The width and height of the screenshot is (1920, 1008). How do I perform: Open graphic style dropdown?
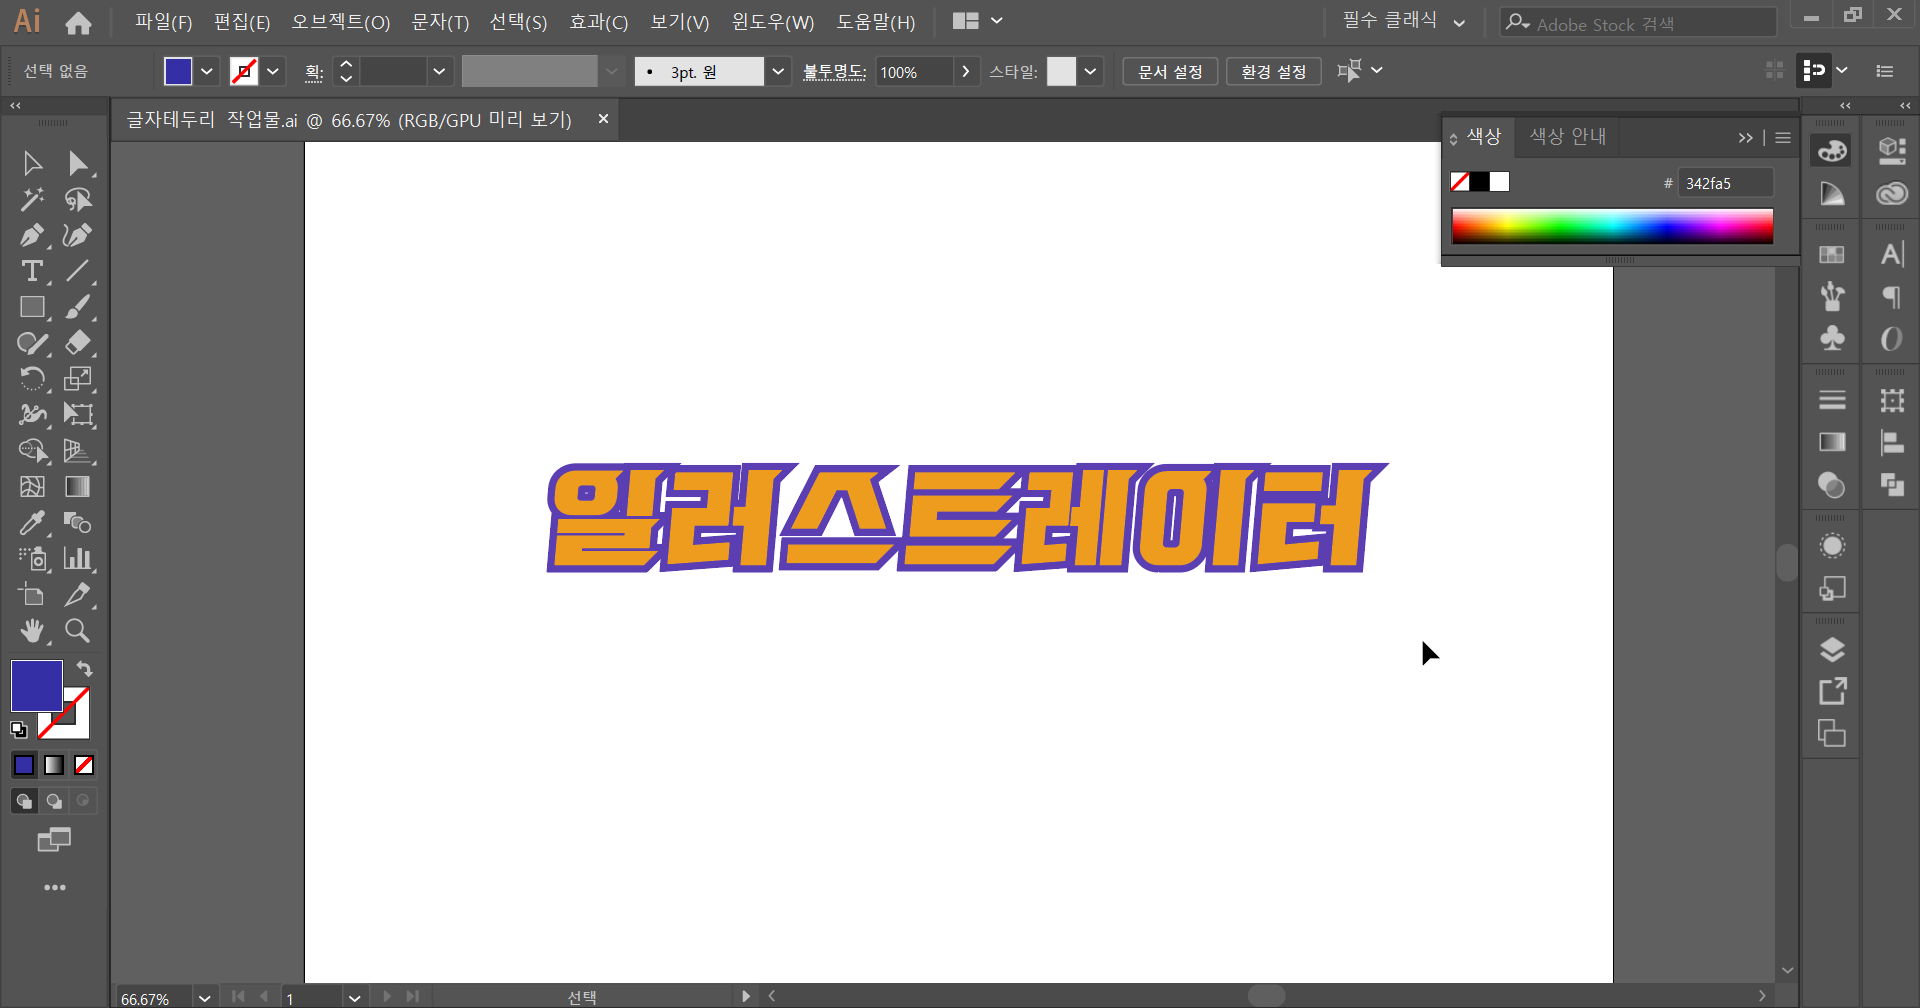click(x=1090, y=71)
